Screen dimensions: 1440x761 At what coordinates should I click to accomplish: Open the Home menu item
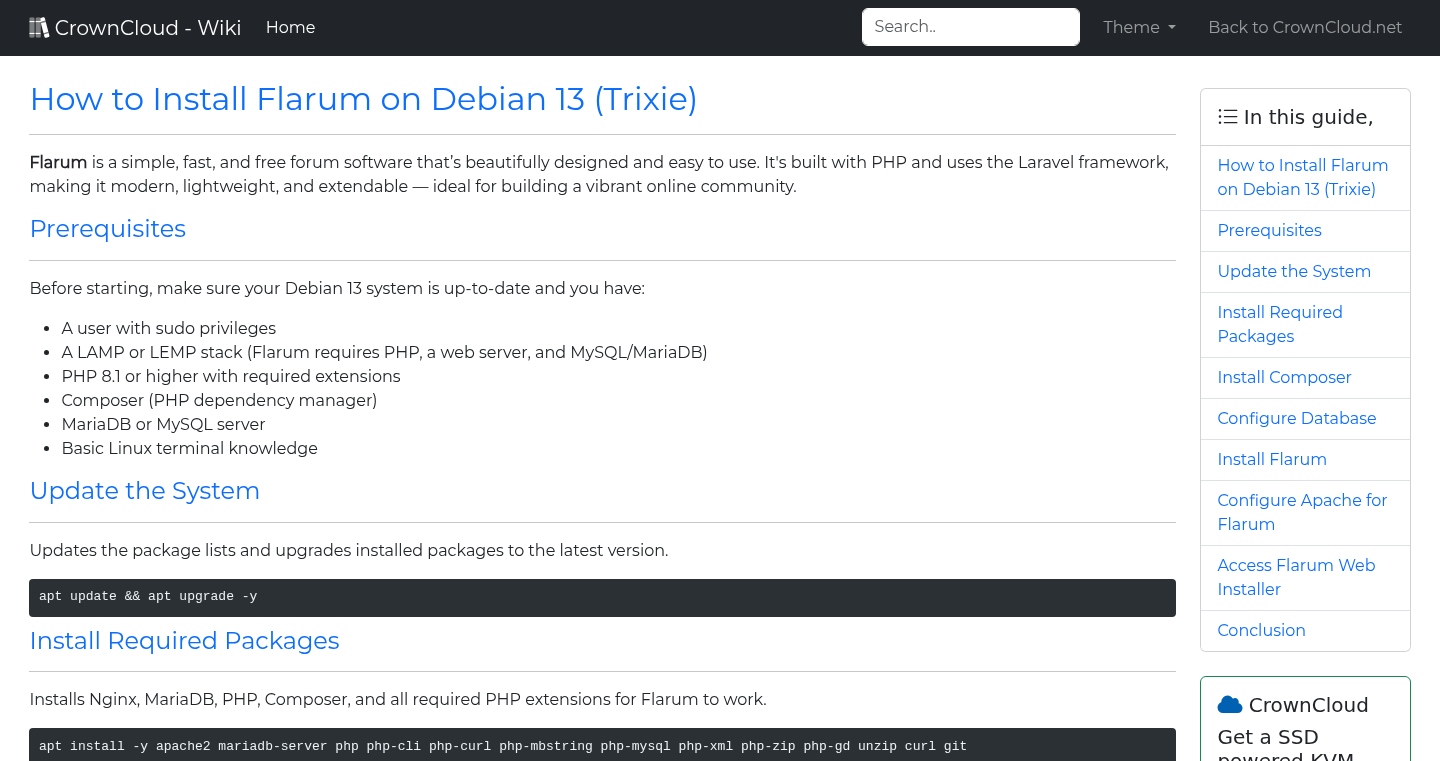290,27
